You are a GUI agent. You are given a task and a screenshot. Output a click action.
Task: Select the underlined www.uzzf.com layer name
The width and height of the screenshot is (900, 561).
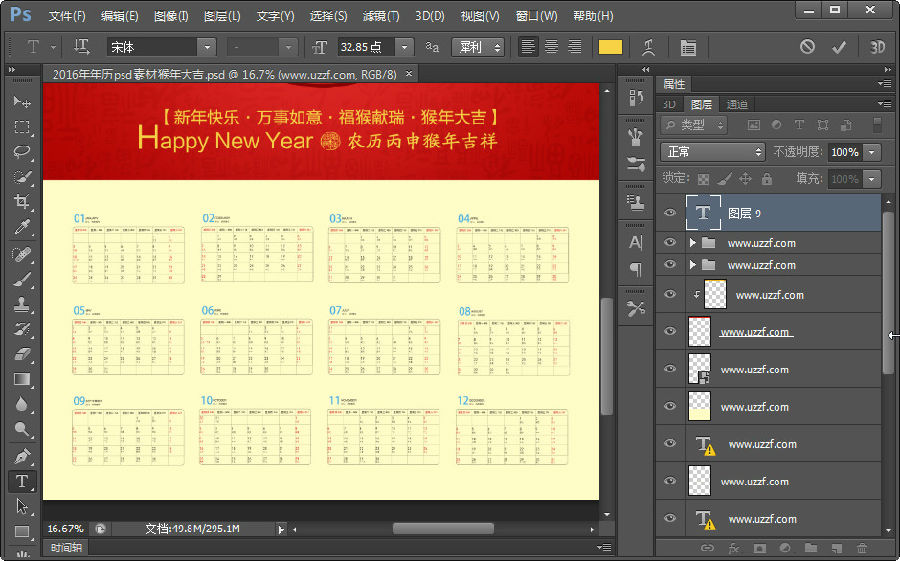[755, 332]
